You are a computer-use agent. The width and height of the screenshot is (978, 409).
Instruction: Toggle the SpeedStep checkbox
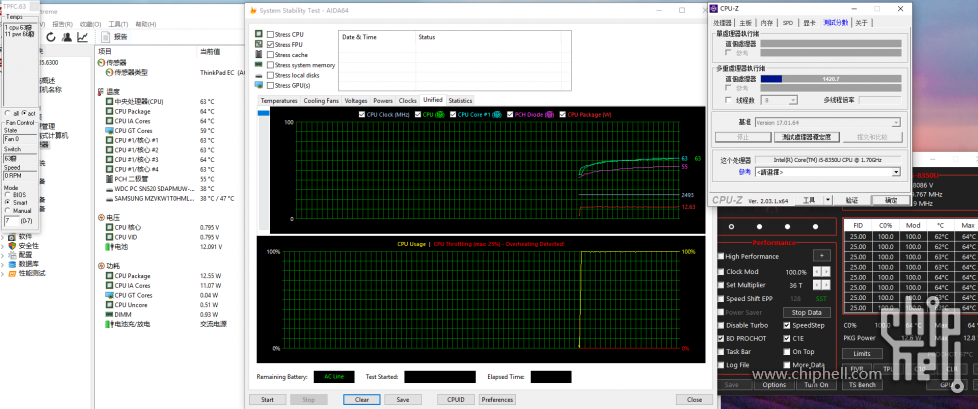[x=787, y=325]
